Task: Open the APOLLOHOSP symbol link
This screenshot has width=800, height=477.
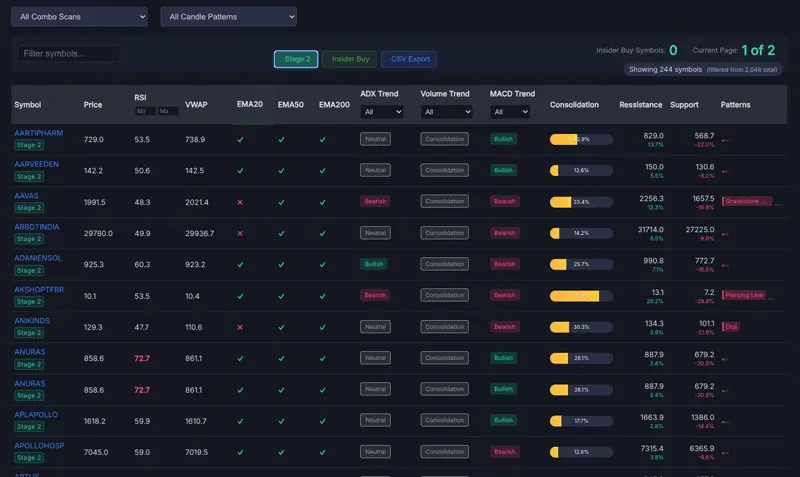Action: (39, 446)
